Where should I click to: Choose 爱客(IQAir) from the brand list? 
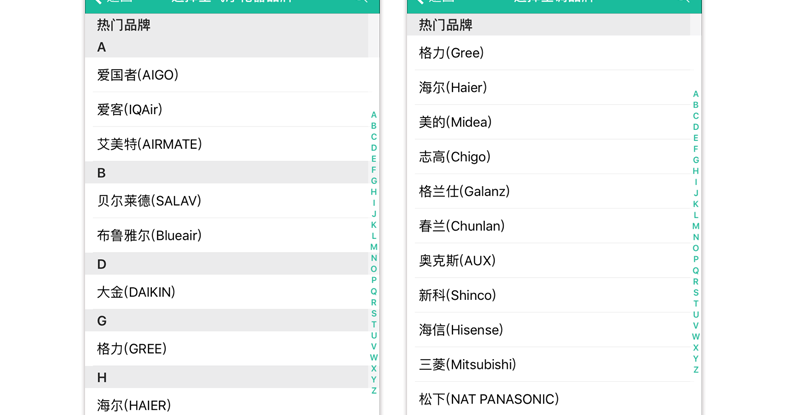[x=130, y=110]
